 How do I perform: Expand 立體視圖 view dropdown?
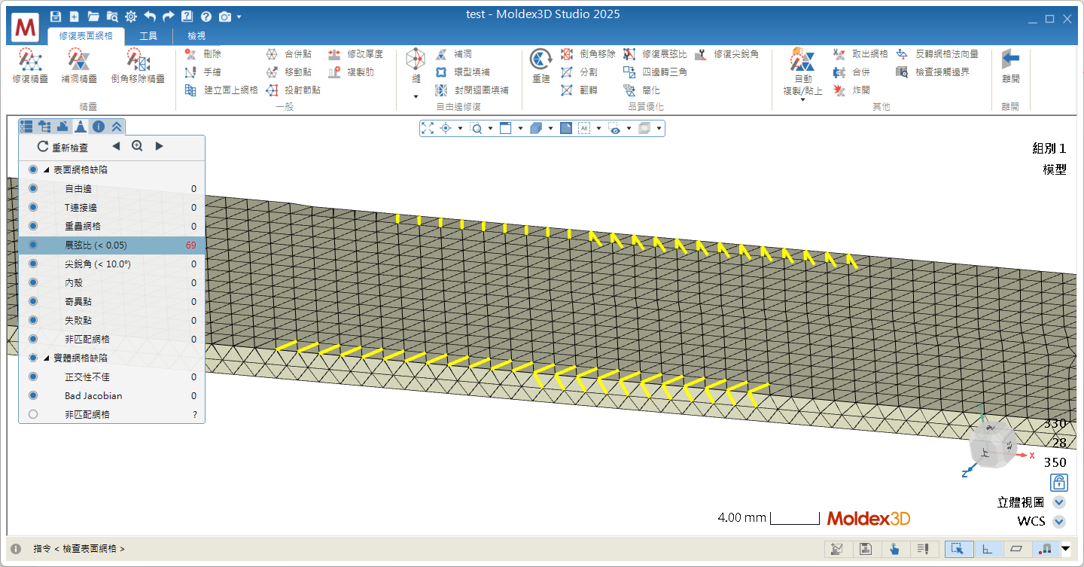1059,503
